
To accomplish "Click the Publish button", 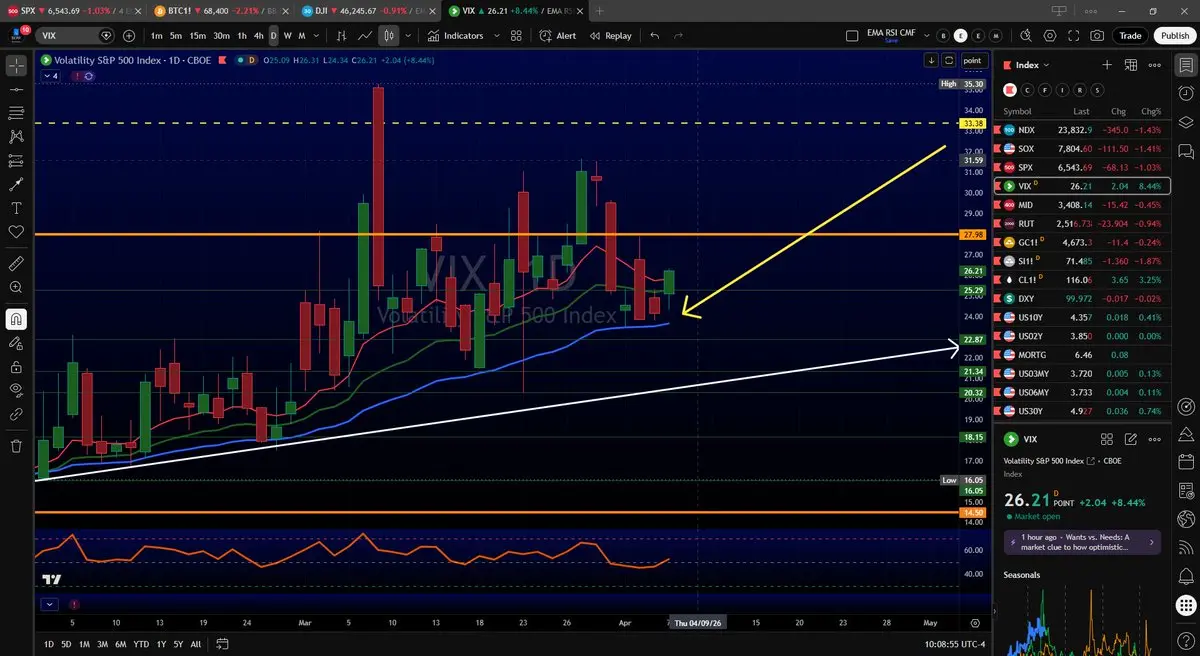I will (x=1174, y=36).
